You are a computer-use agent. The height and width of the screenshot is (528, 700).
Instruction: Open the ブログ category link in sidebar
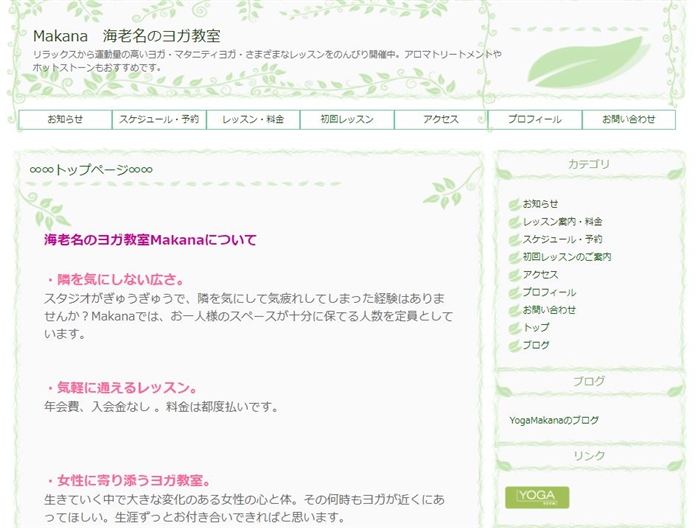point(536,345)
